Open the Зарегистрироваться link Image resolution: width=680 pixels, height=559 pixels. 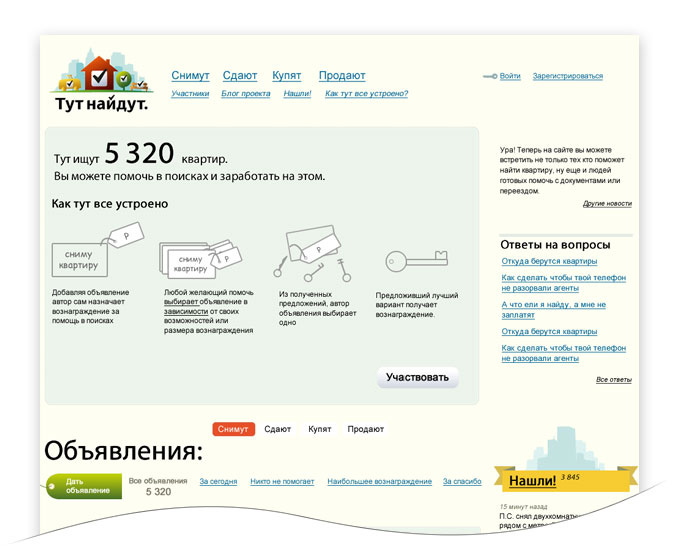click(x=567, y=76)
